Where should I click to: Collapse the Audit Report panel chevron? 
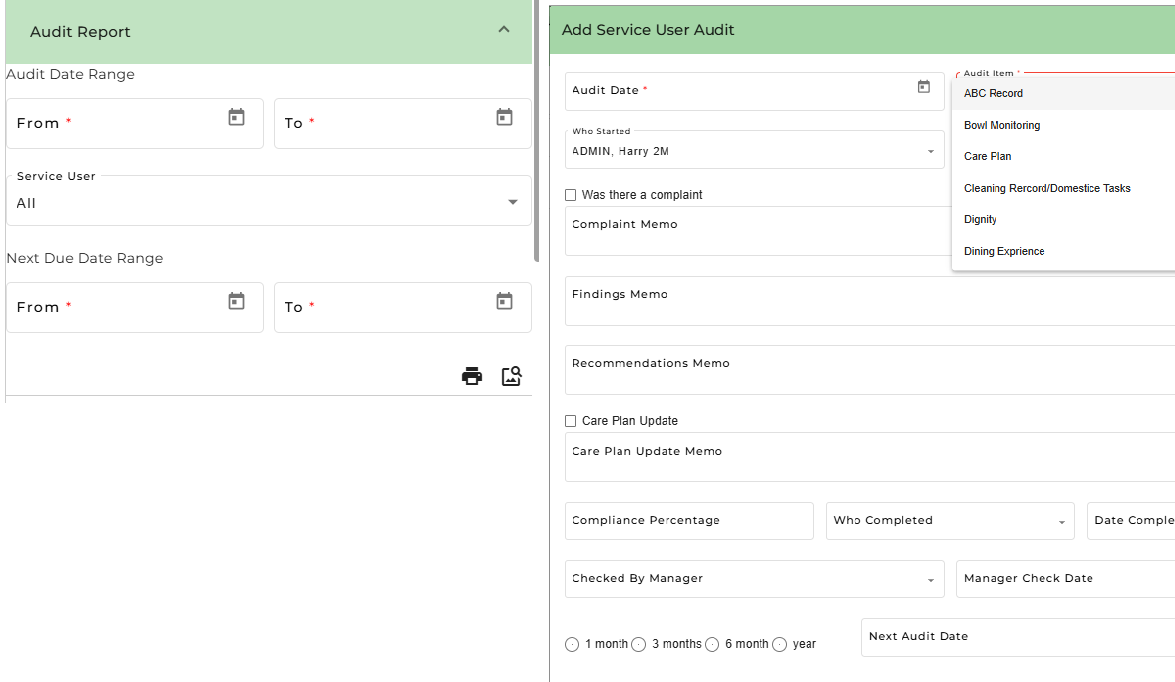pyautogui.click(x=504, y=30)
